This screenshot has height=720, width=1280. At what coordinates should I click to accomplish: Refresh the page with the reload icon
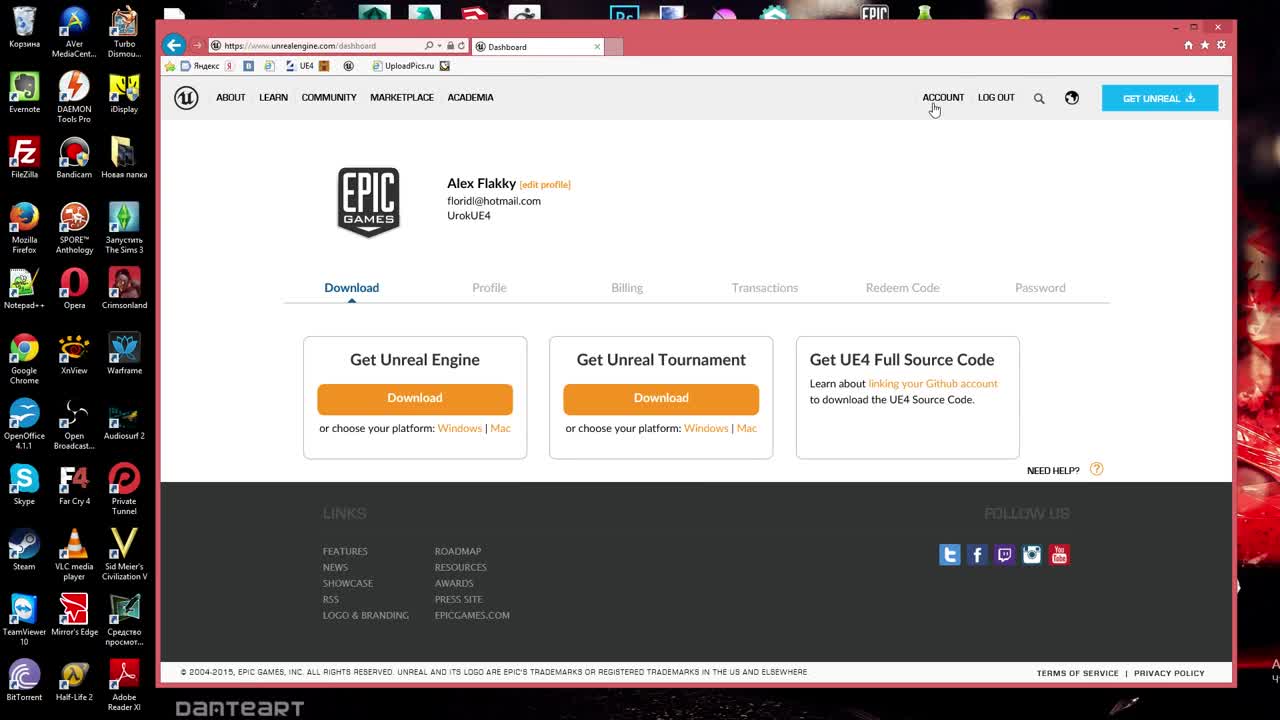(x=461, y=46)
